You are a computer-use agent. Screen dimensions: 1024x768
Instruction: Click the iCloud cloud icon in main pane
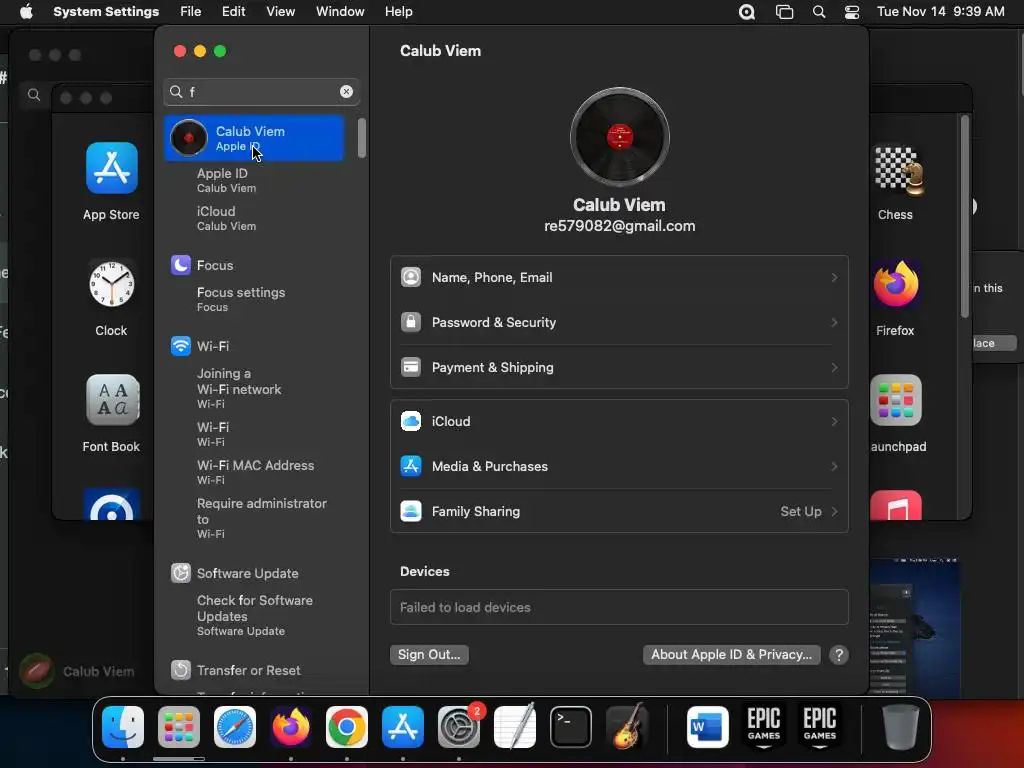pos(411,421)
